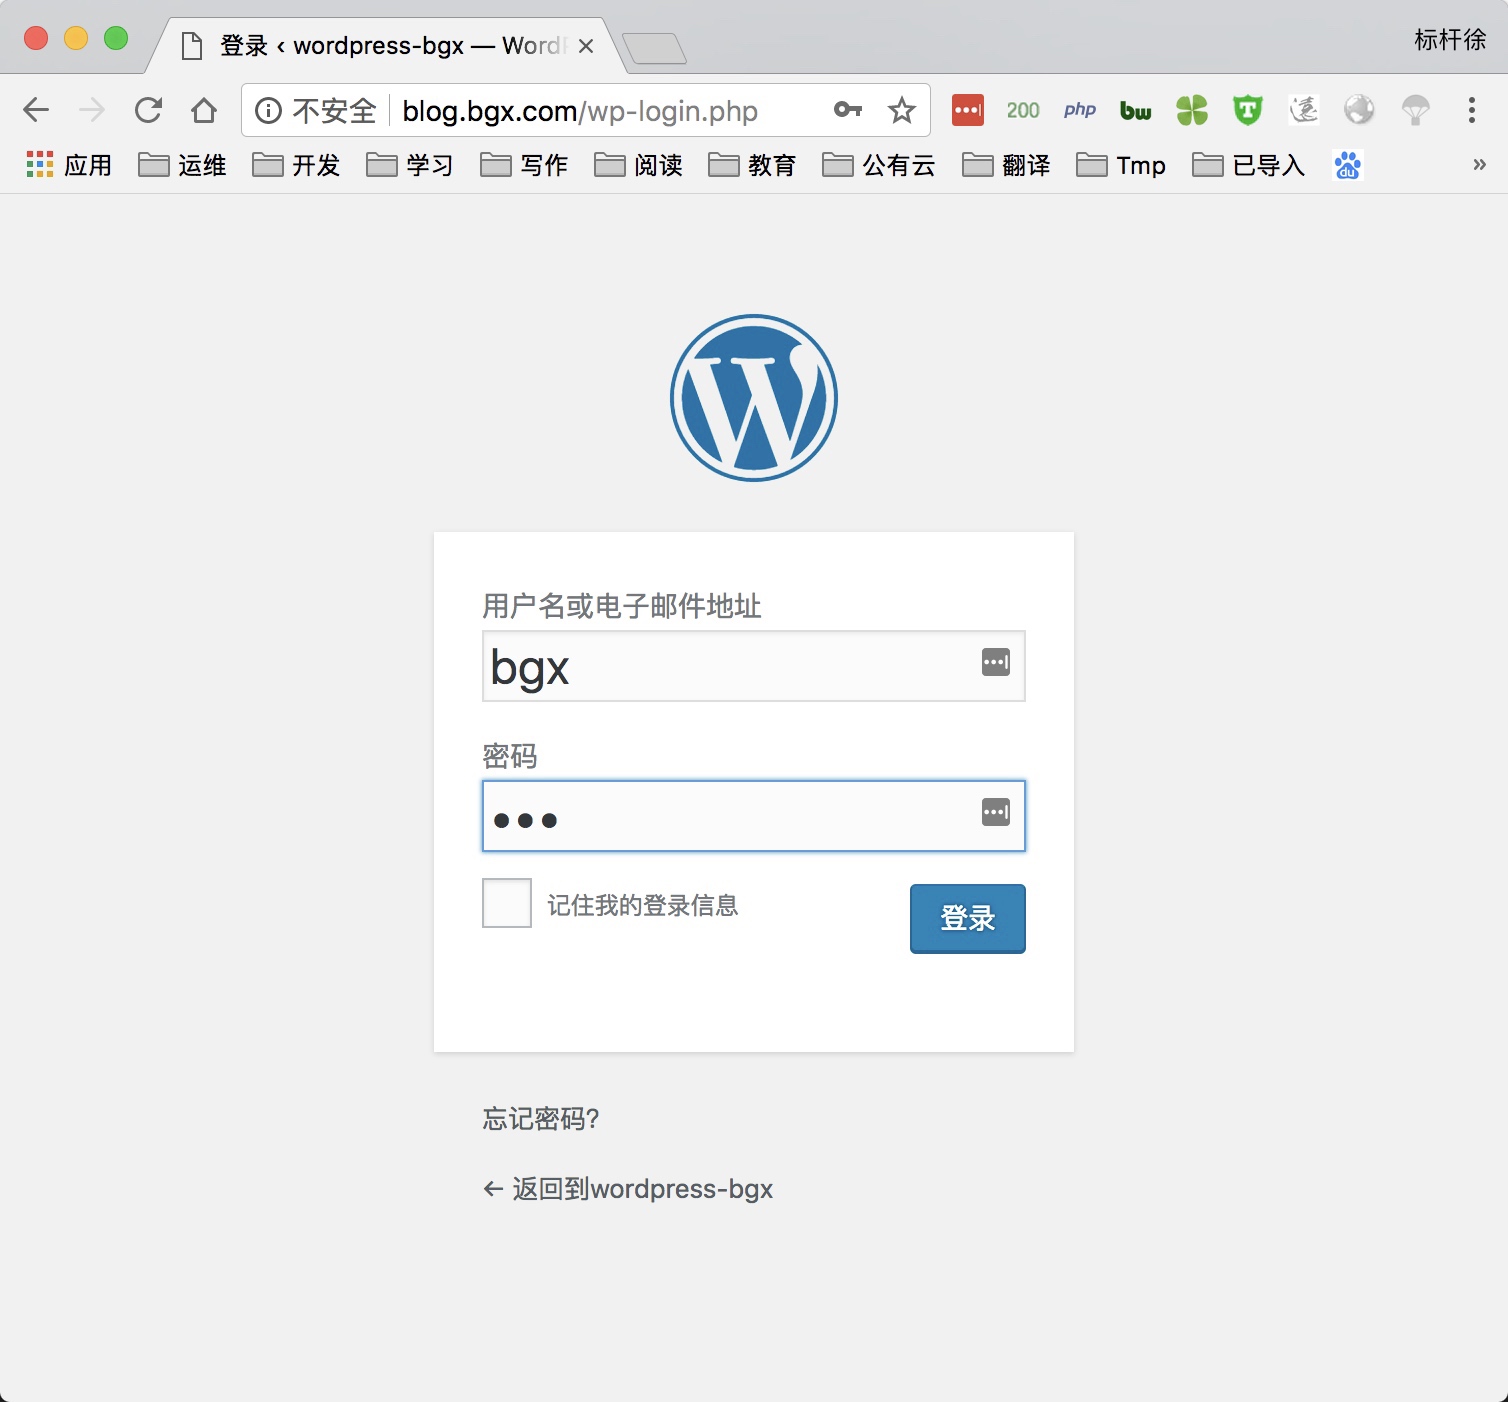Click the red close window button
Viewport: 1508px width, 1402px height.
click(x=36, y=38)
